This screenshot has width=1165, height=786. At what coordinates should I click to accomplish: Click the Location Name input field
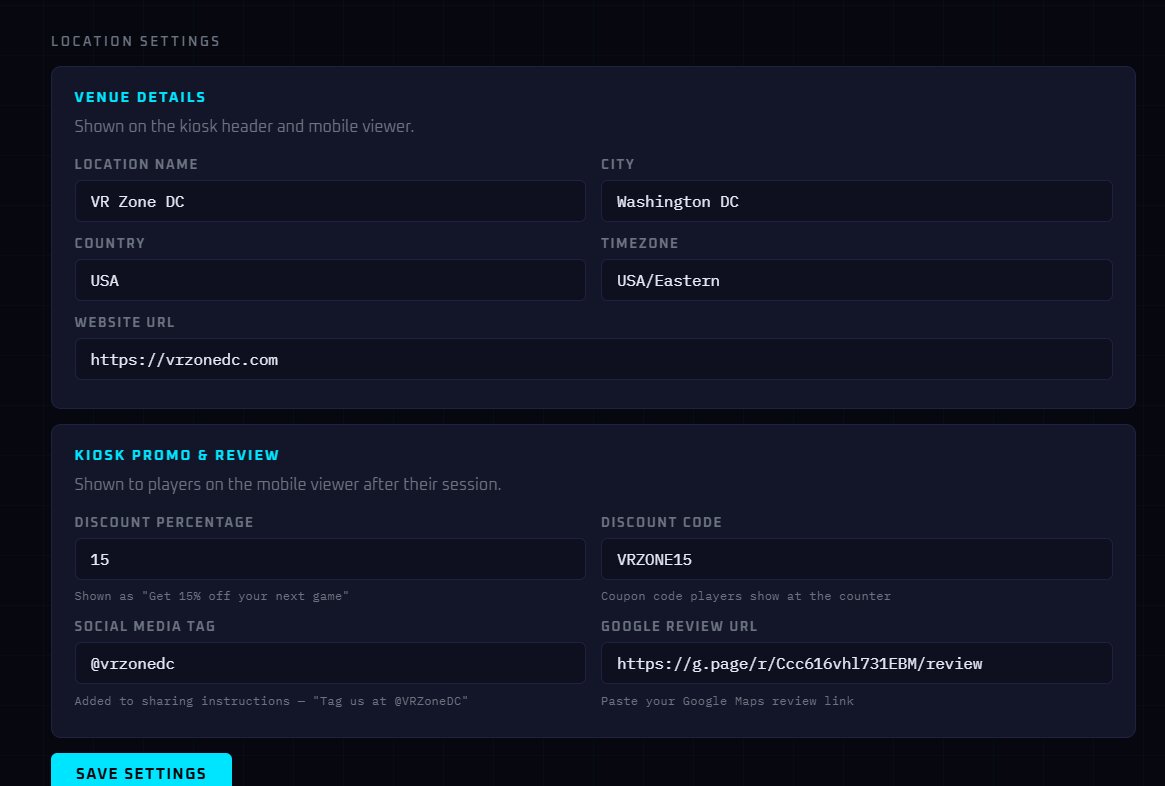330,201
